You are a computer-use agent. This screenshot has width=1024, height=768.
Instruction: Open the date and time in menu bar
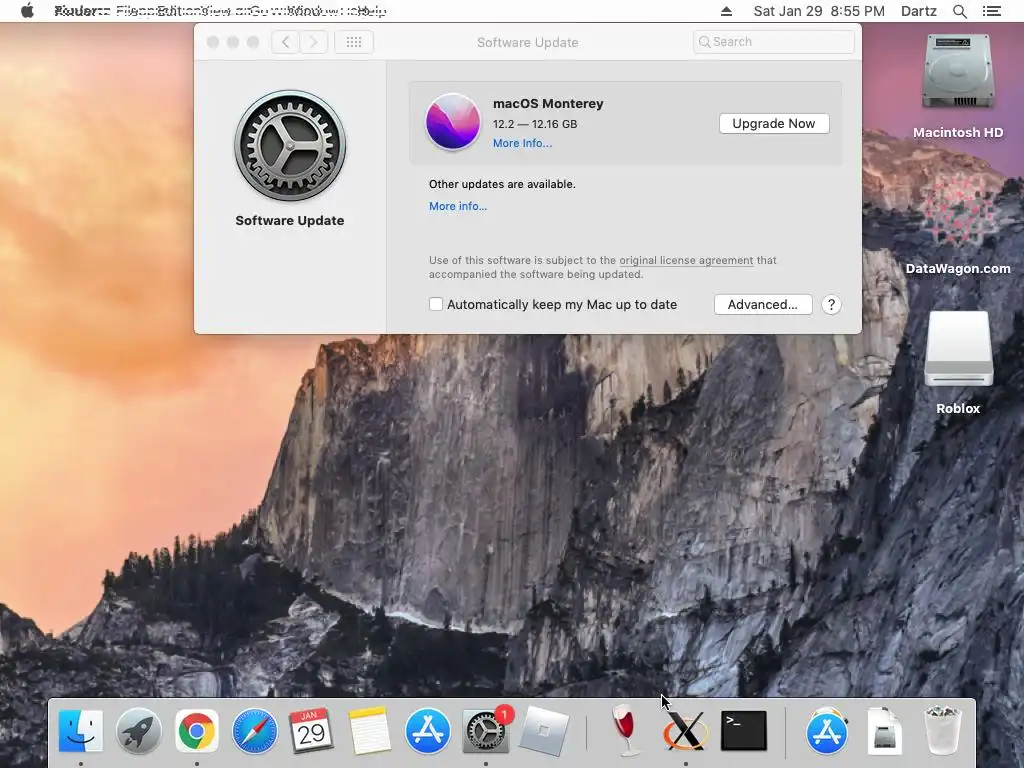pos(819,11)
